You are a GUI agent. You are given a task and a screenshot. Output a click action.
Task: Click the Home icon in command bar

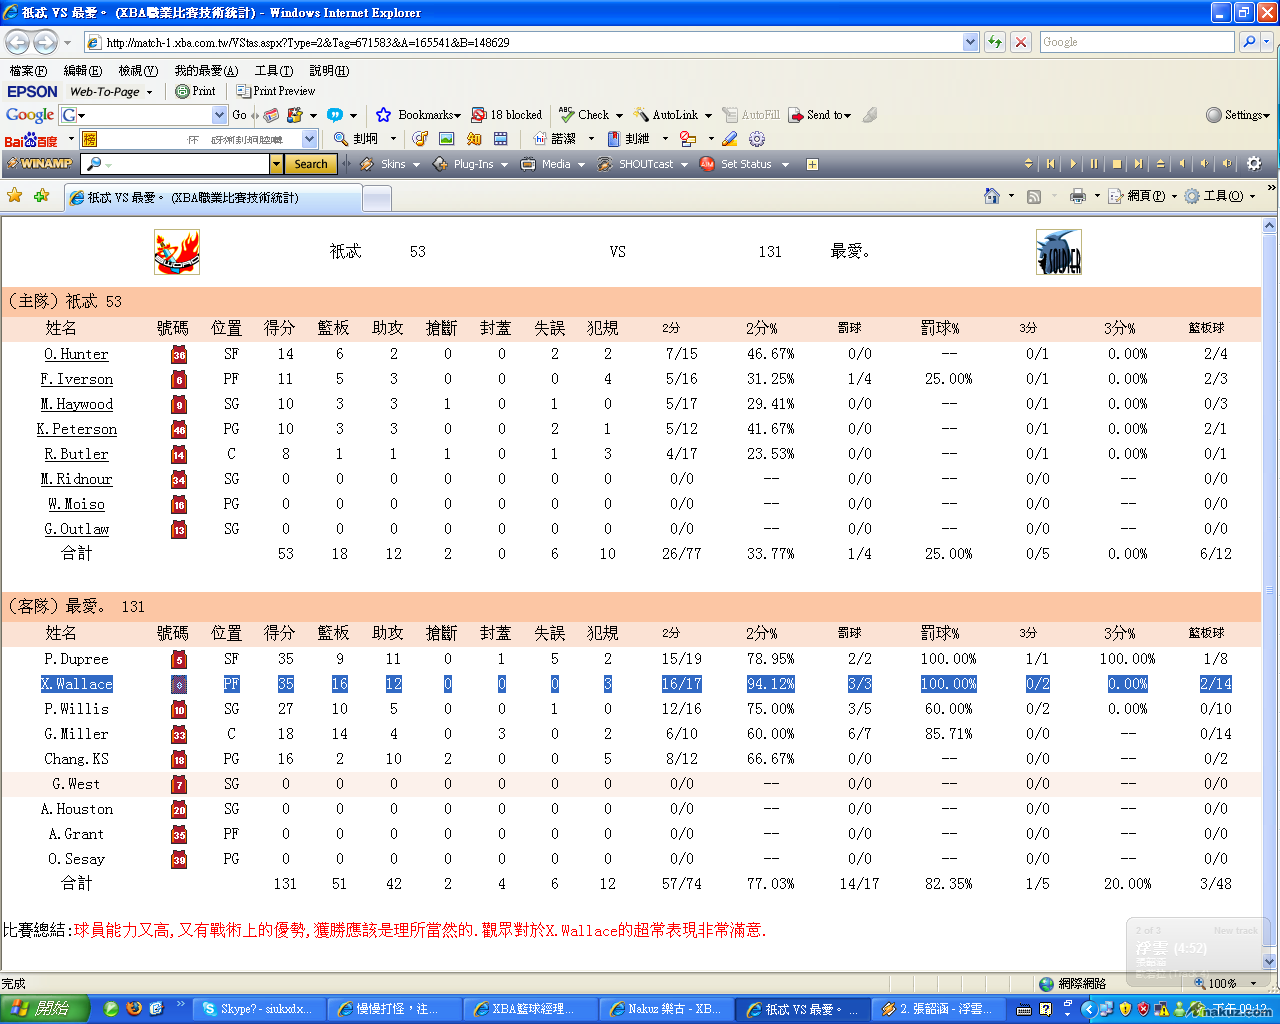[992, 196]
